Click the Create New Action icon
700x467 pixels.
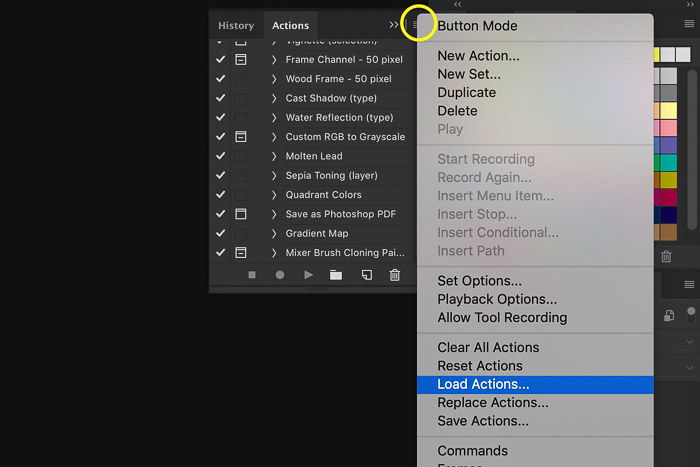coord(367,275)
